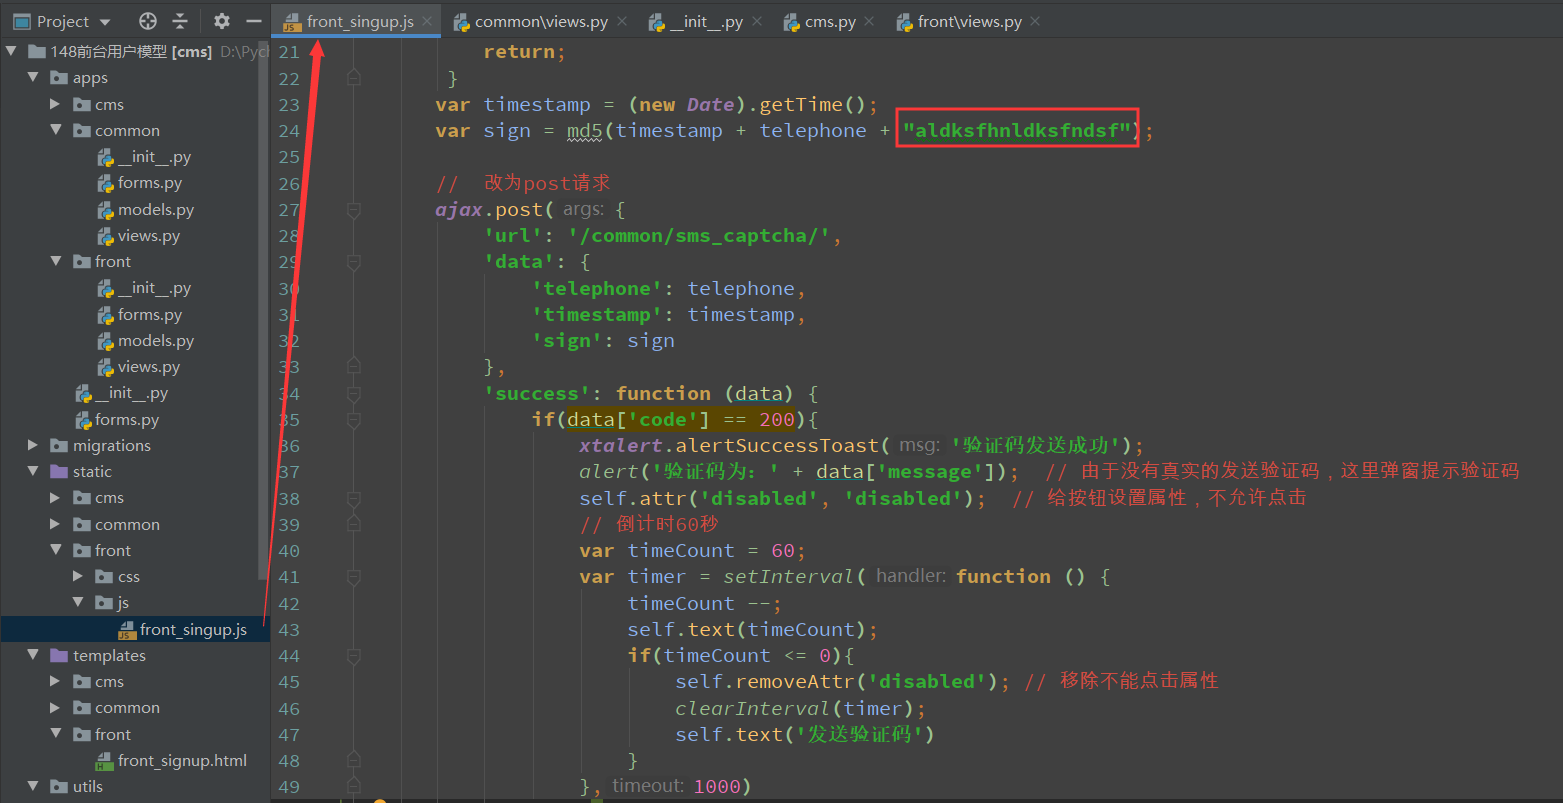
Task: Collapse the 148前台用户模型 project root arrow
Action: coord(11,52)
